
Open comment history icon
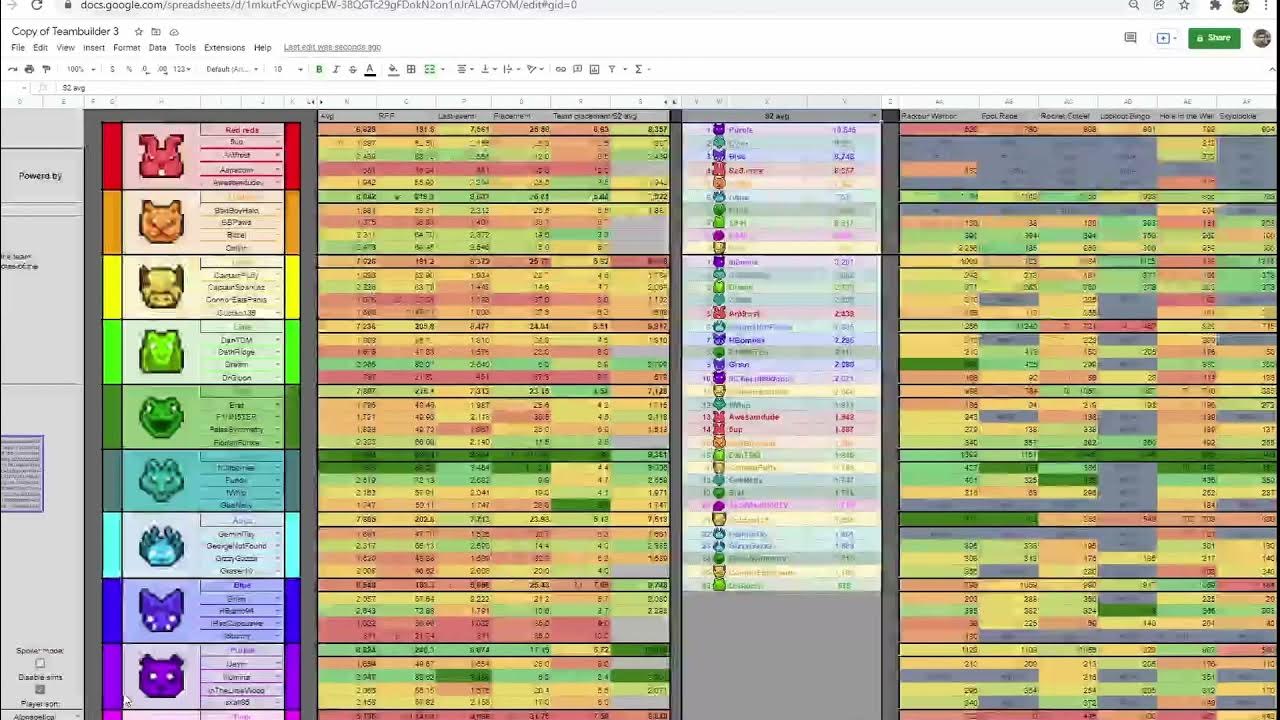click(x=1130, y=38)
